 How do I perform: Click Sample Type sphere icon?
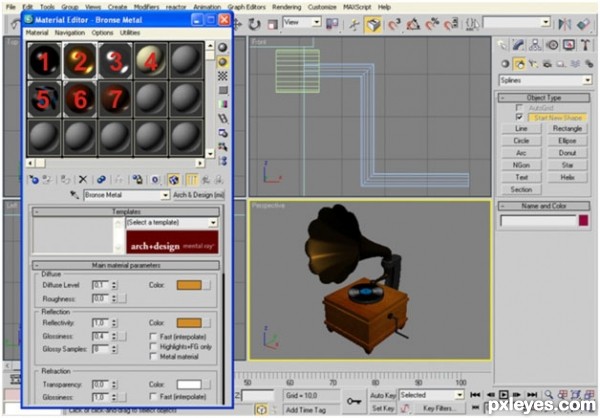click(223, 47)
